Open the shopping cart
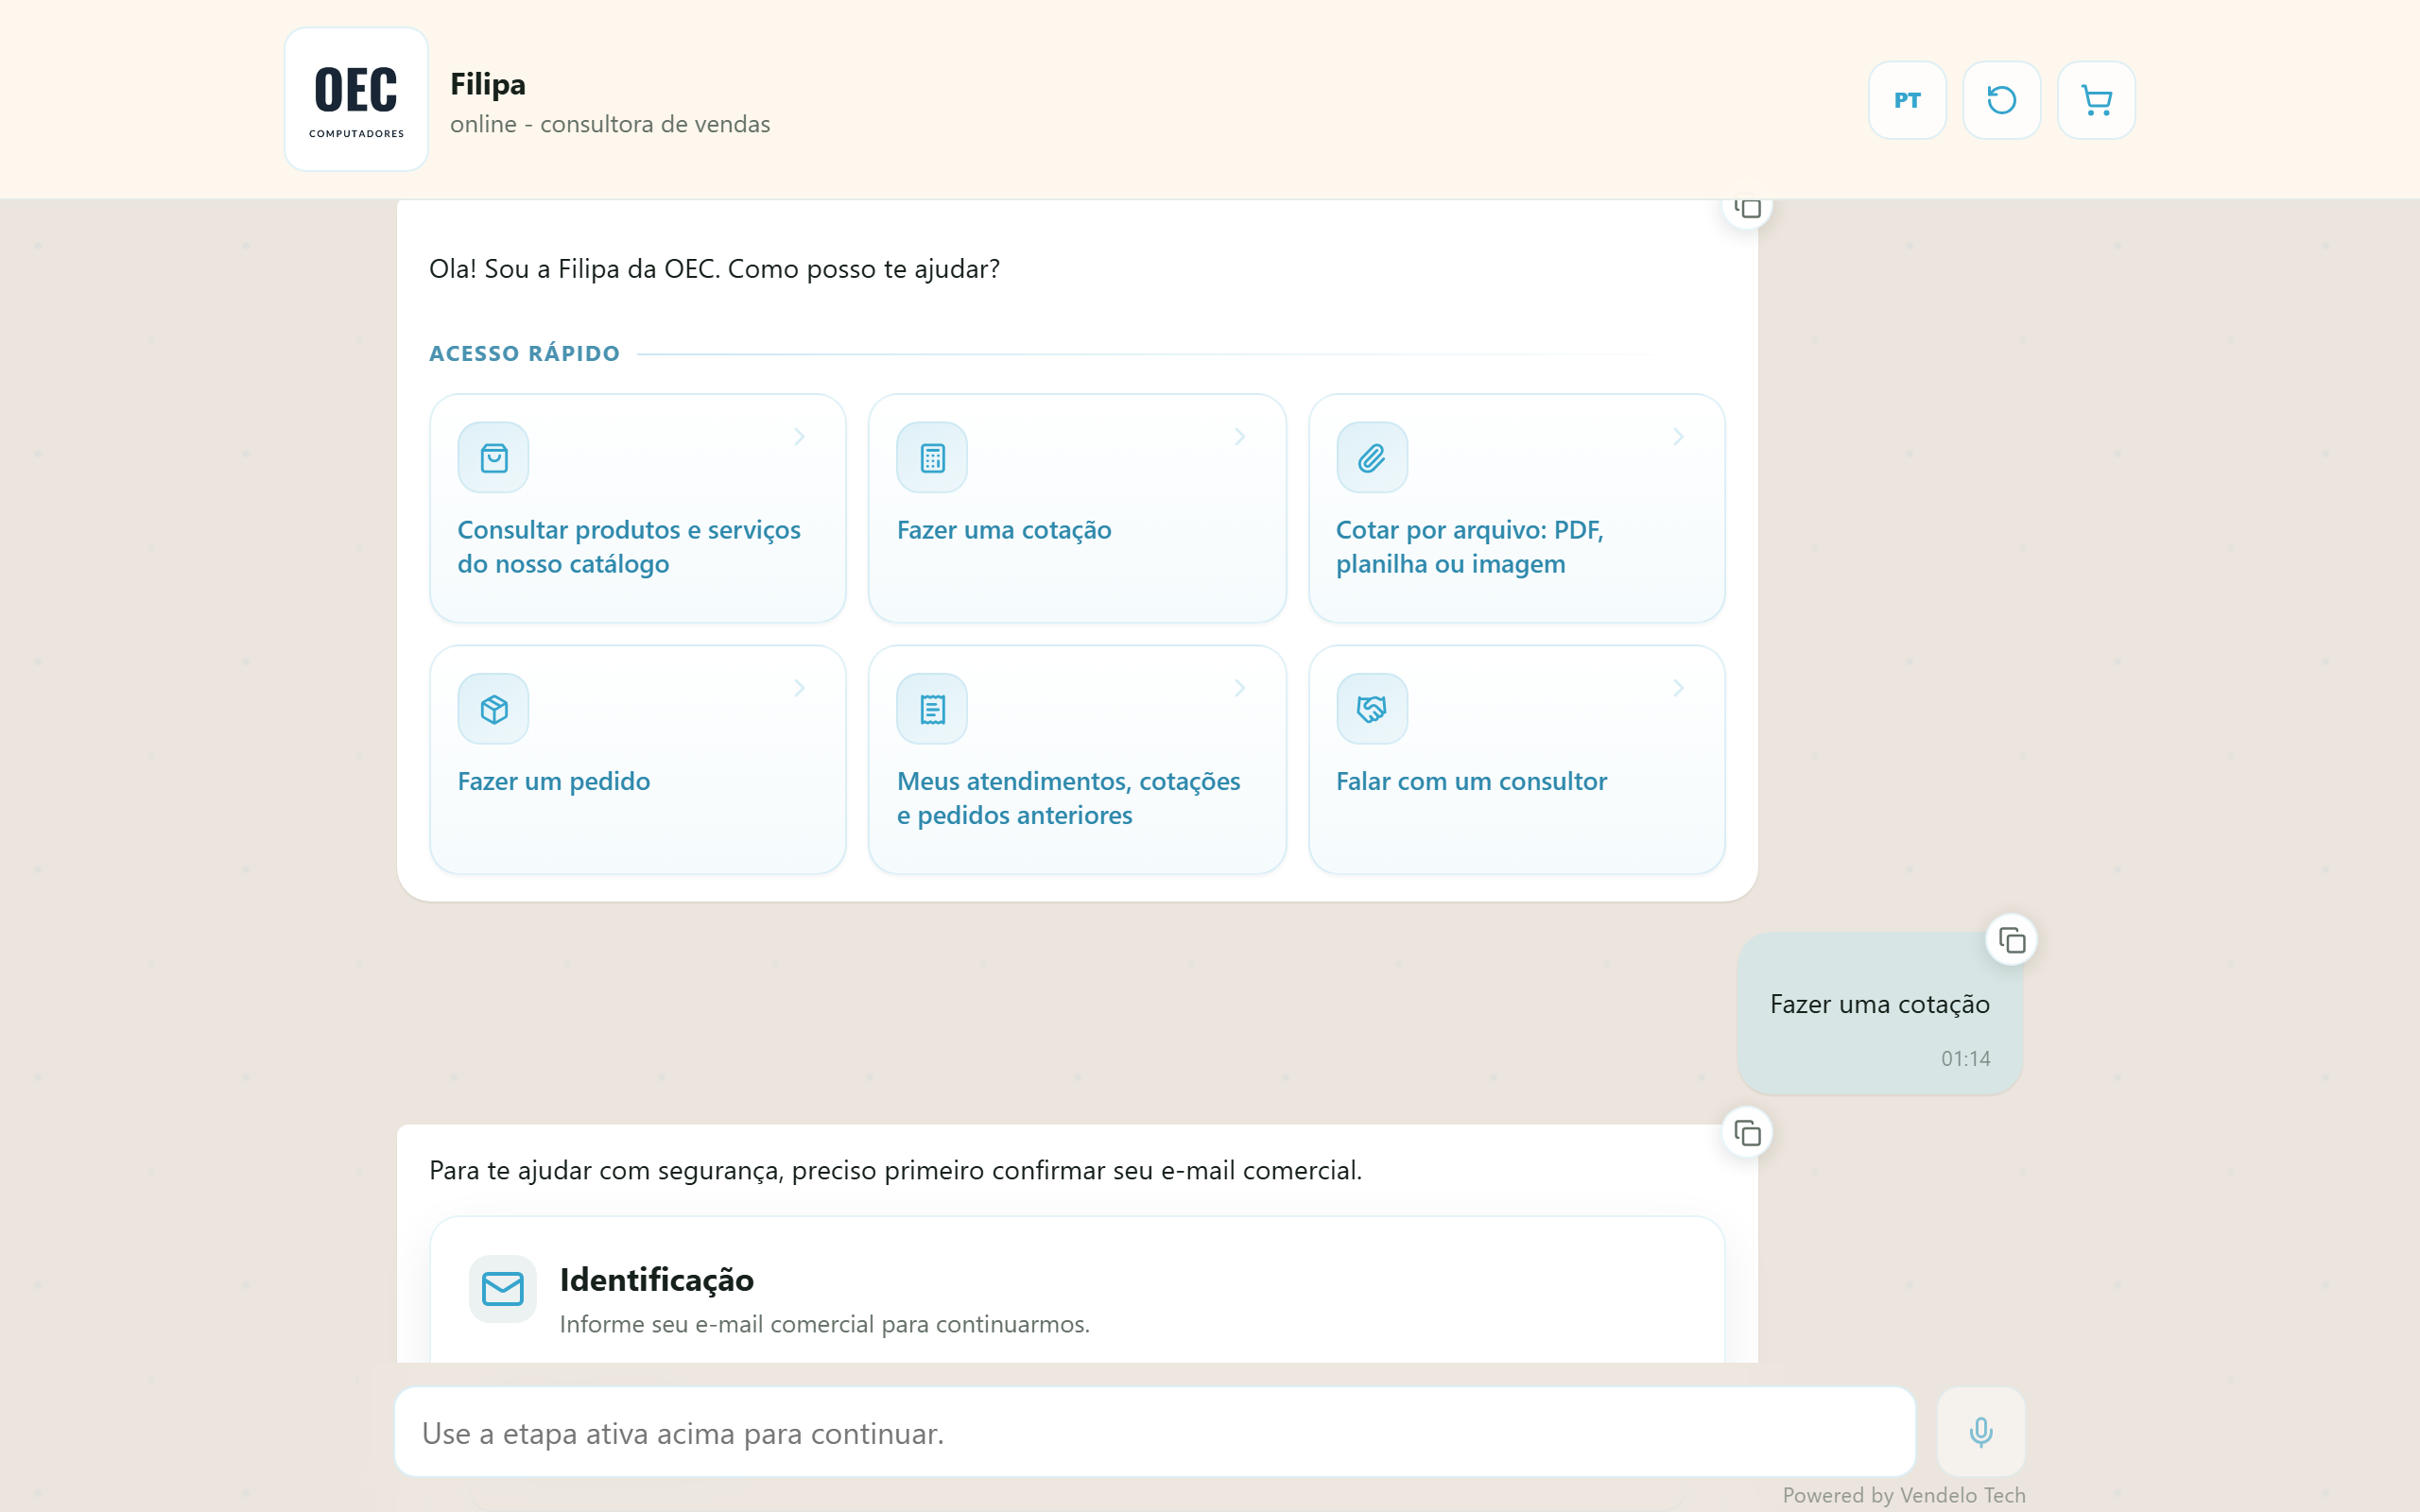This screenshot has height=1512, width=2420. click(2096, 100)
